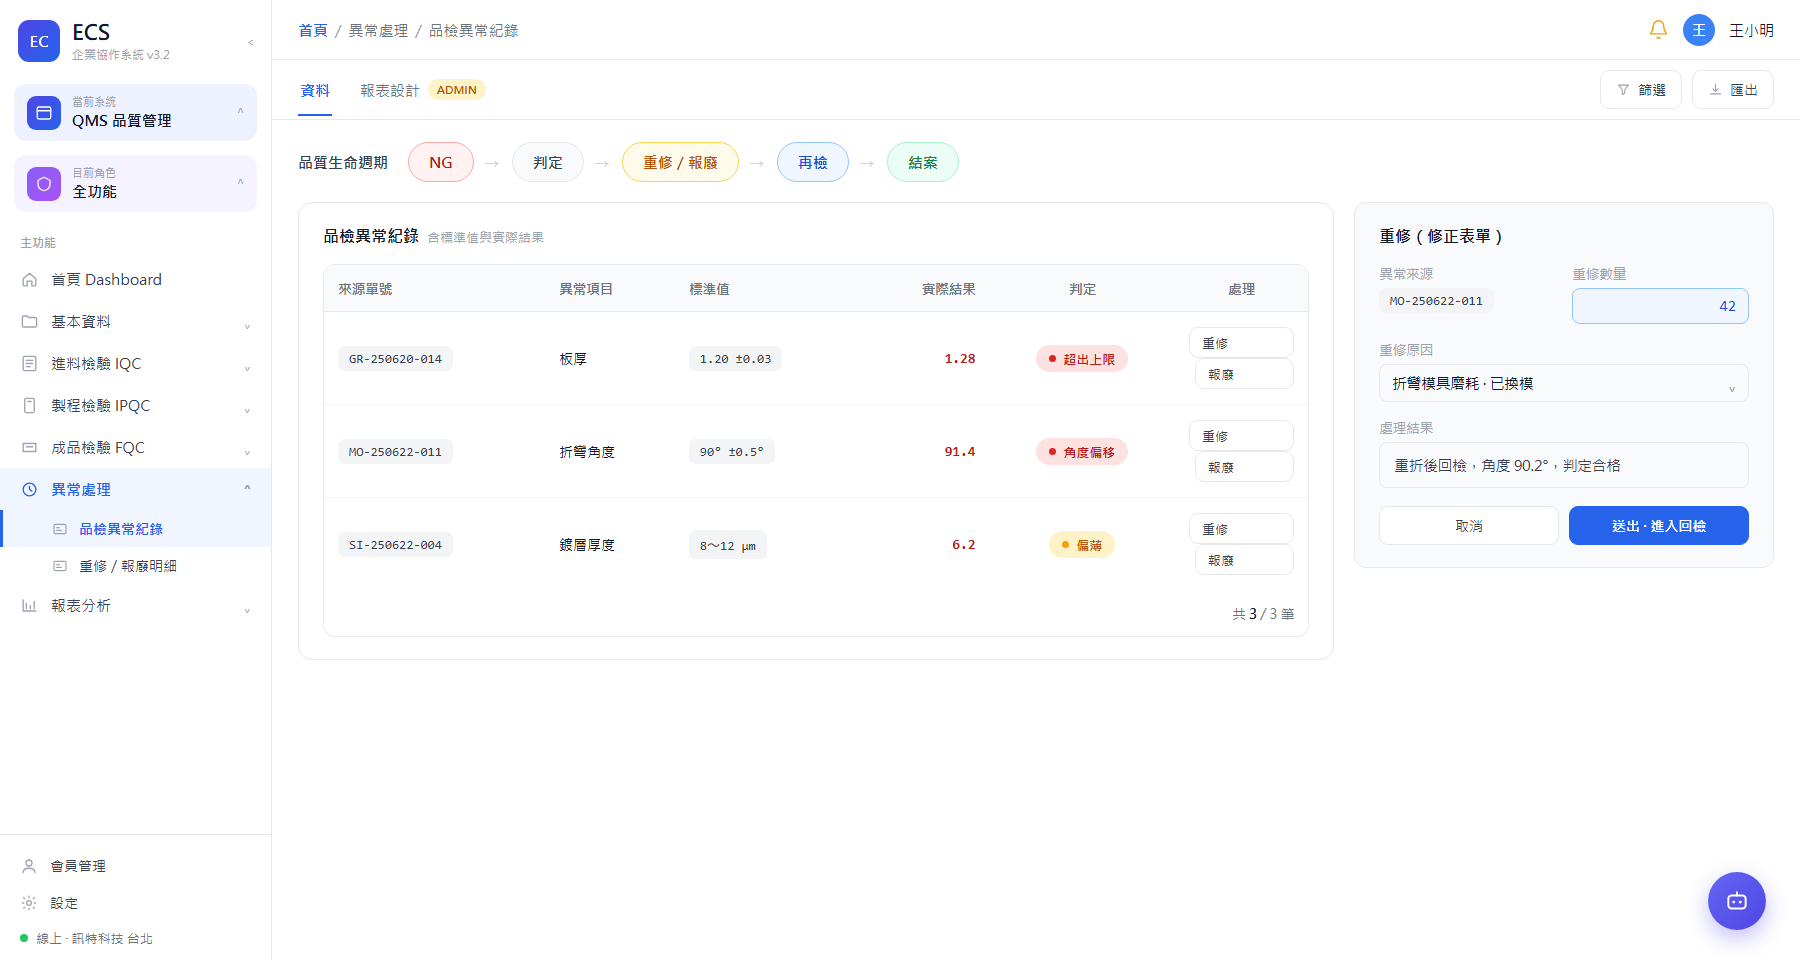Screen dimensions: 1800x960
Task: Click the purple role icon
Action: point(43,184)
